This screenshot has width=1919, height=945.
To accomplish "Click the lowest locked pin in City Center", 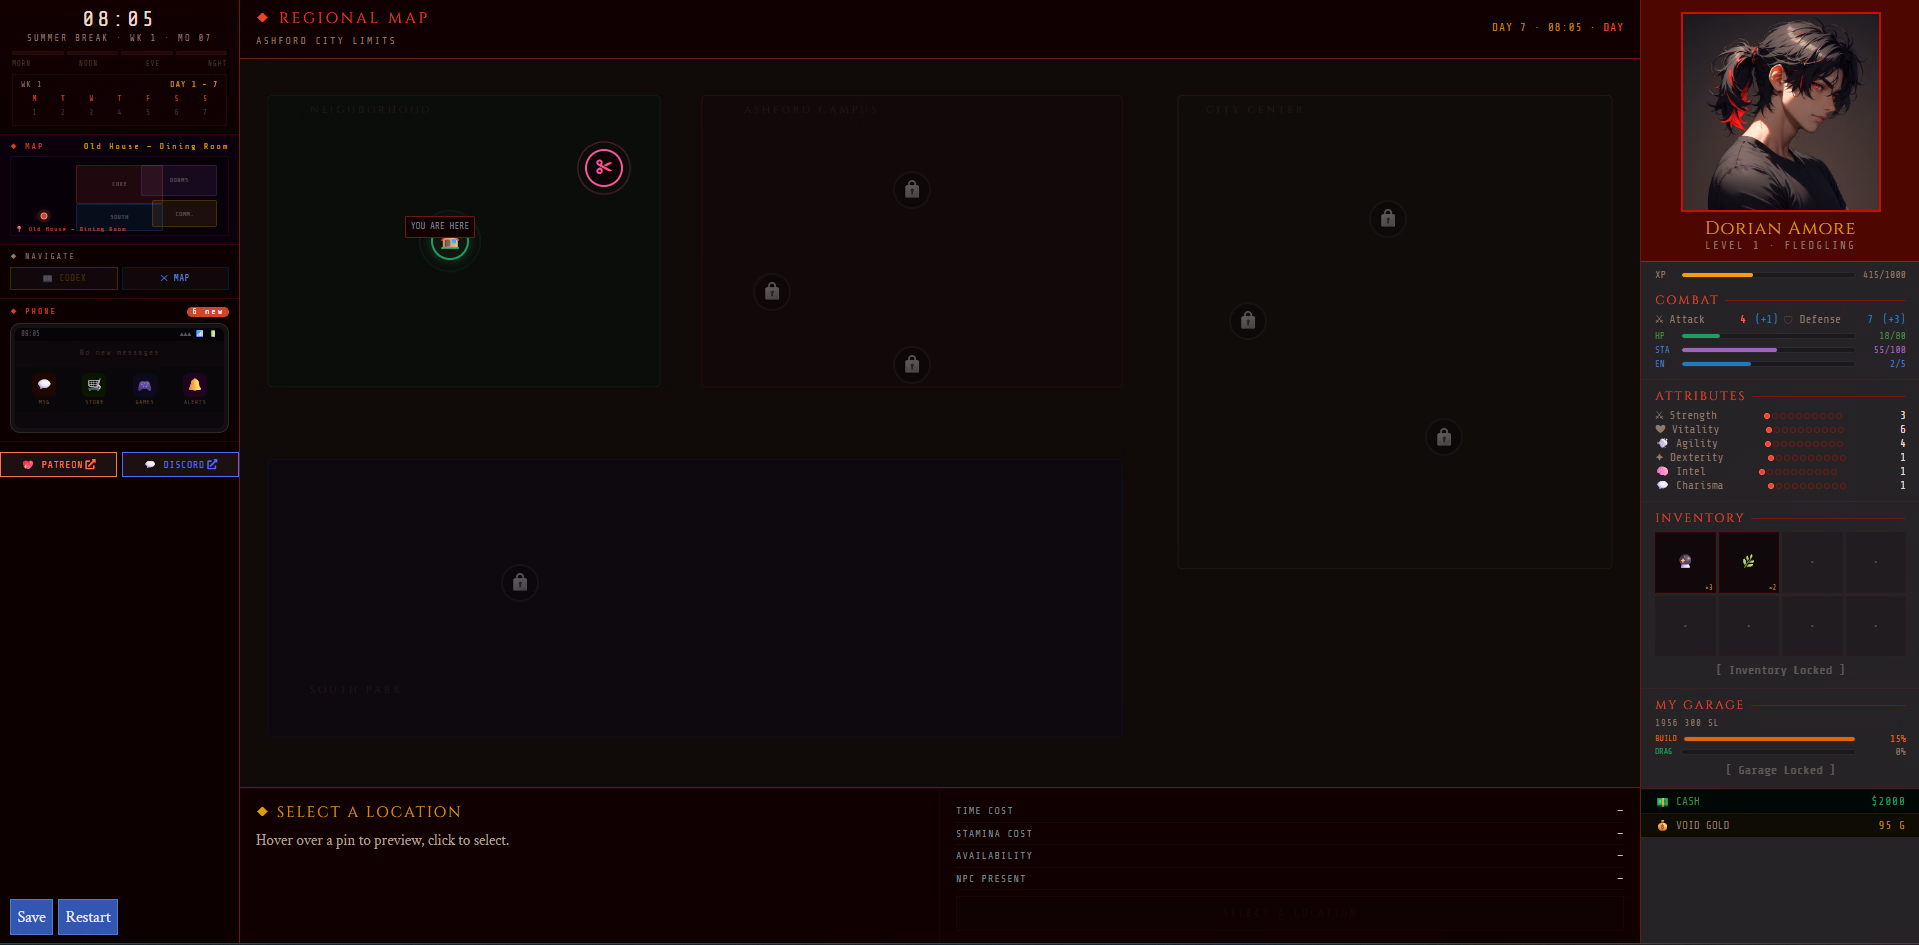I will pyautogui.click(x=1444, y=437).
